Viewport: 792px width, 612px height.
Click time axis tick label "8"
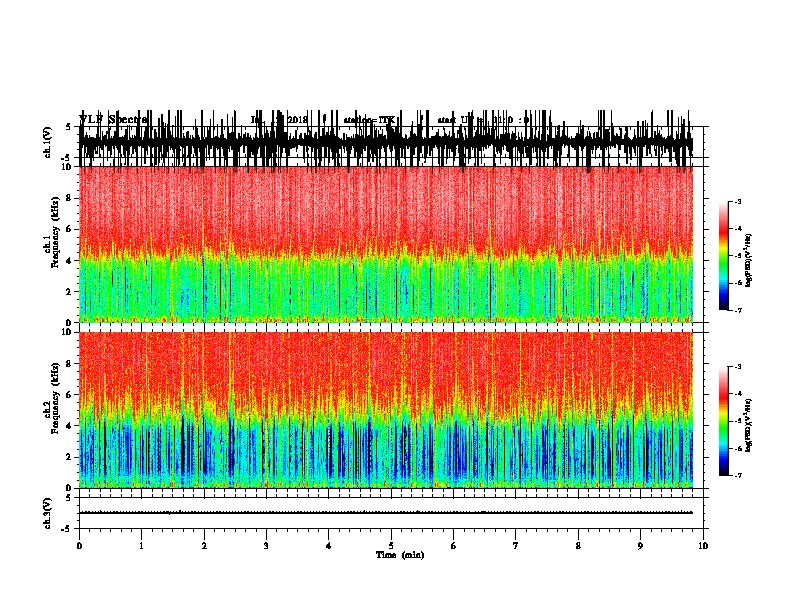pyautogui.click(x=578, y=546)
